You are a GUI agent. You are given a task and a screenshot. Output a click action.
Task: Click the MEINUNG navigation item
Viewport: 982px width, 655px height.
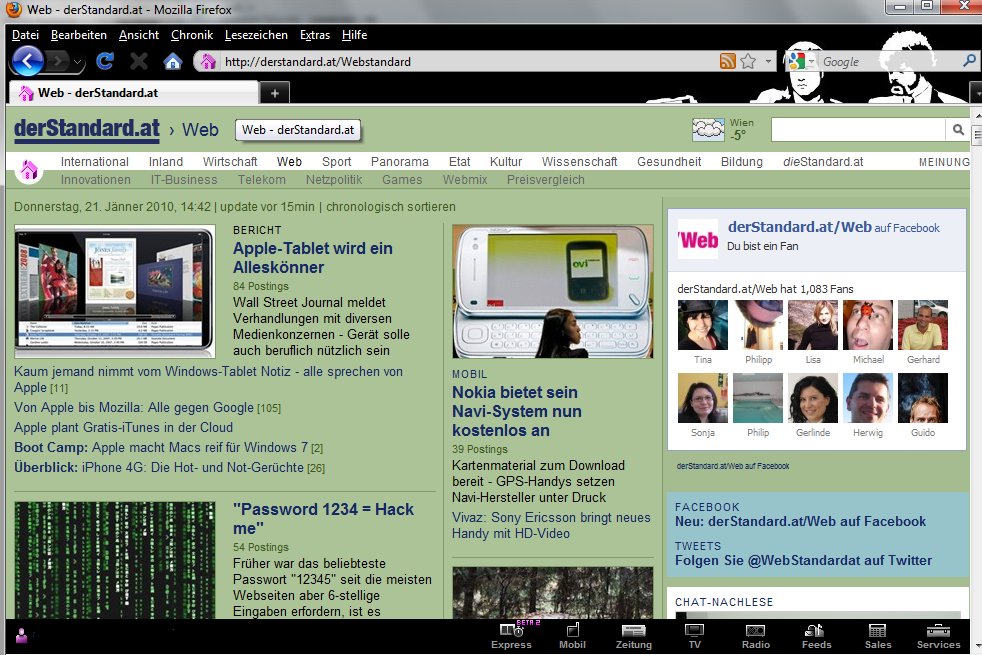tap(944, 162)
